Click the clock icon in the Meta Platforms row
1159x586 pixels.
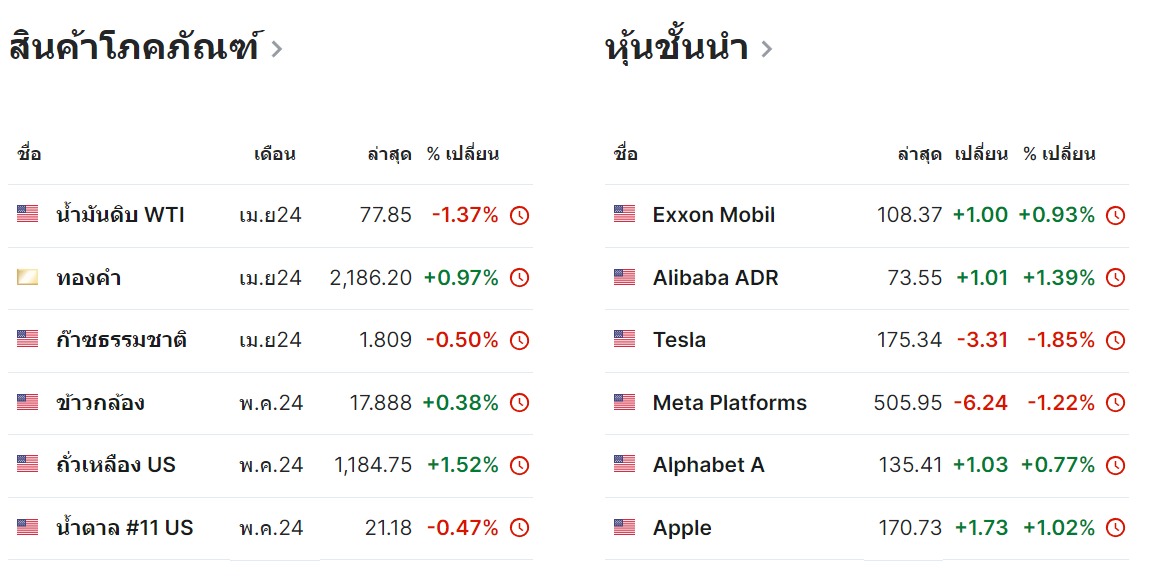tap(1115, 403)
